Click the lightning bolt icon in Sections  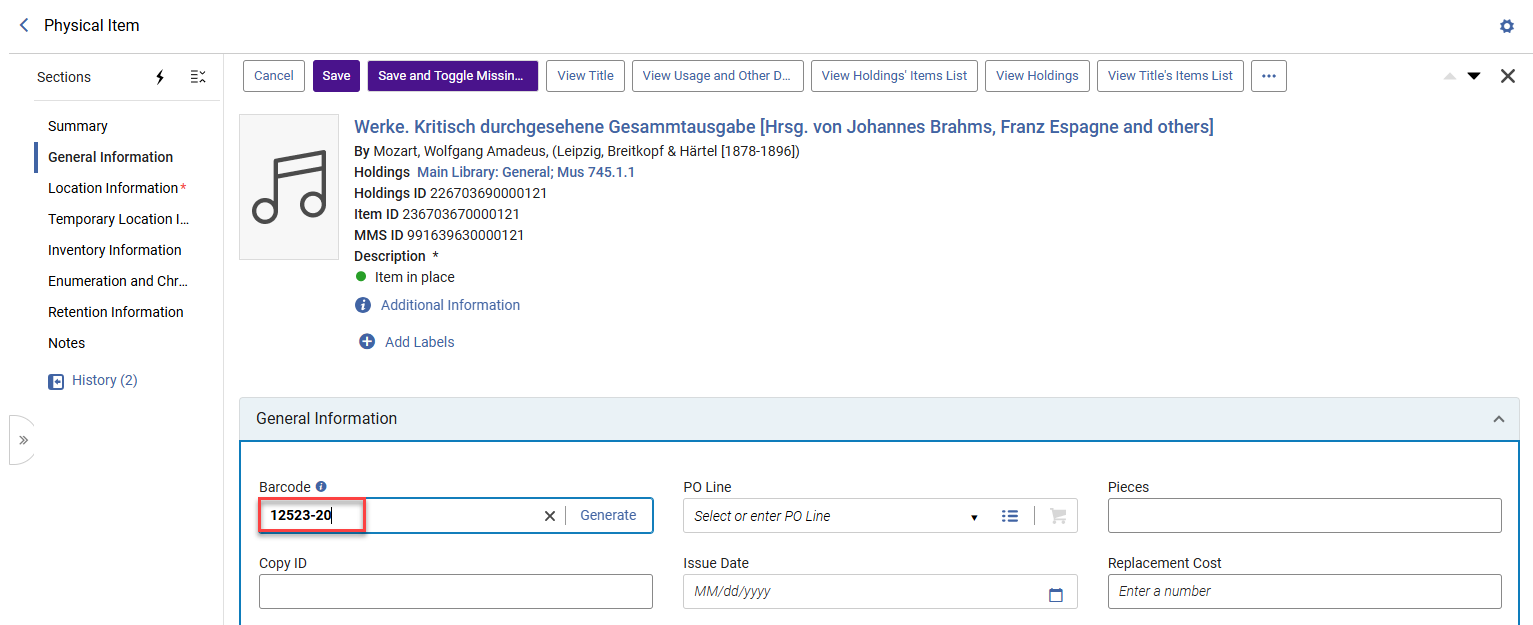(x=159, y=77)
